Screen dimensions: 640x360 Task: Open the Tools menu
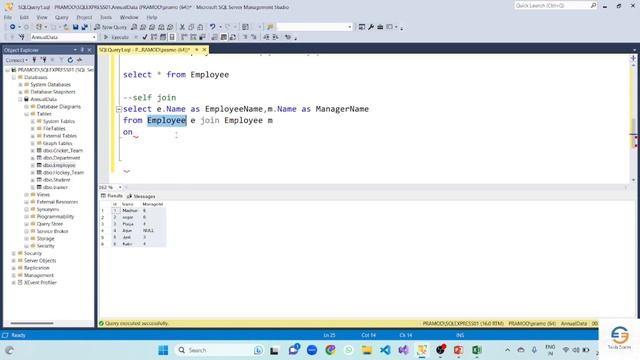click(106, 18)
